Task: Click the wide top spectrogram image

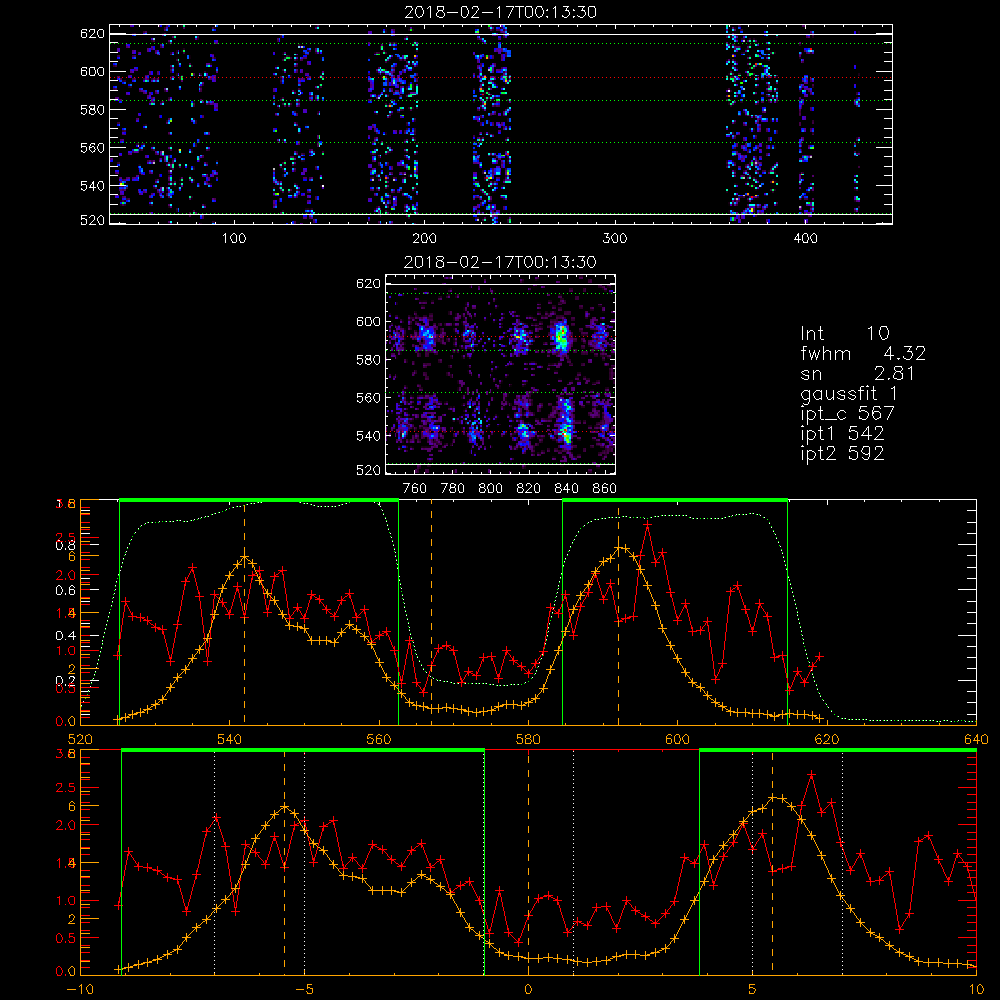Action: [x=501, y=124]
